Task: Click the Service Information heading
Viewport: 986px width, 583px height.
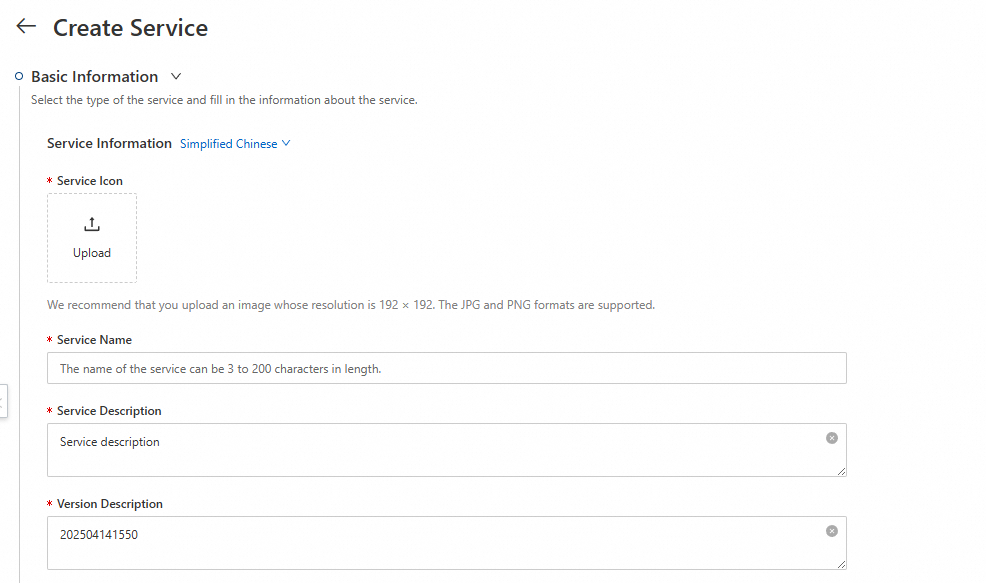Action: 109,144
